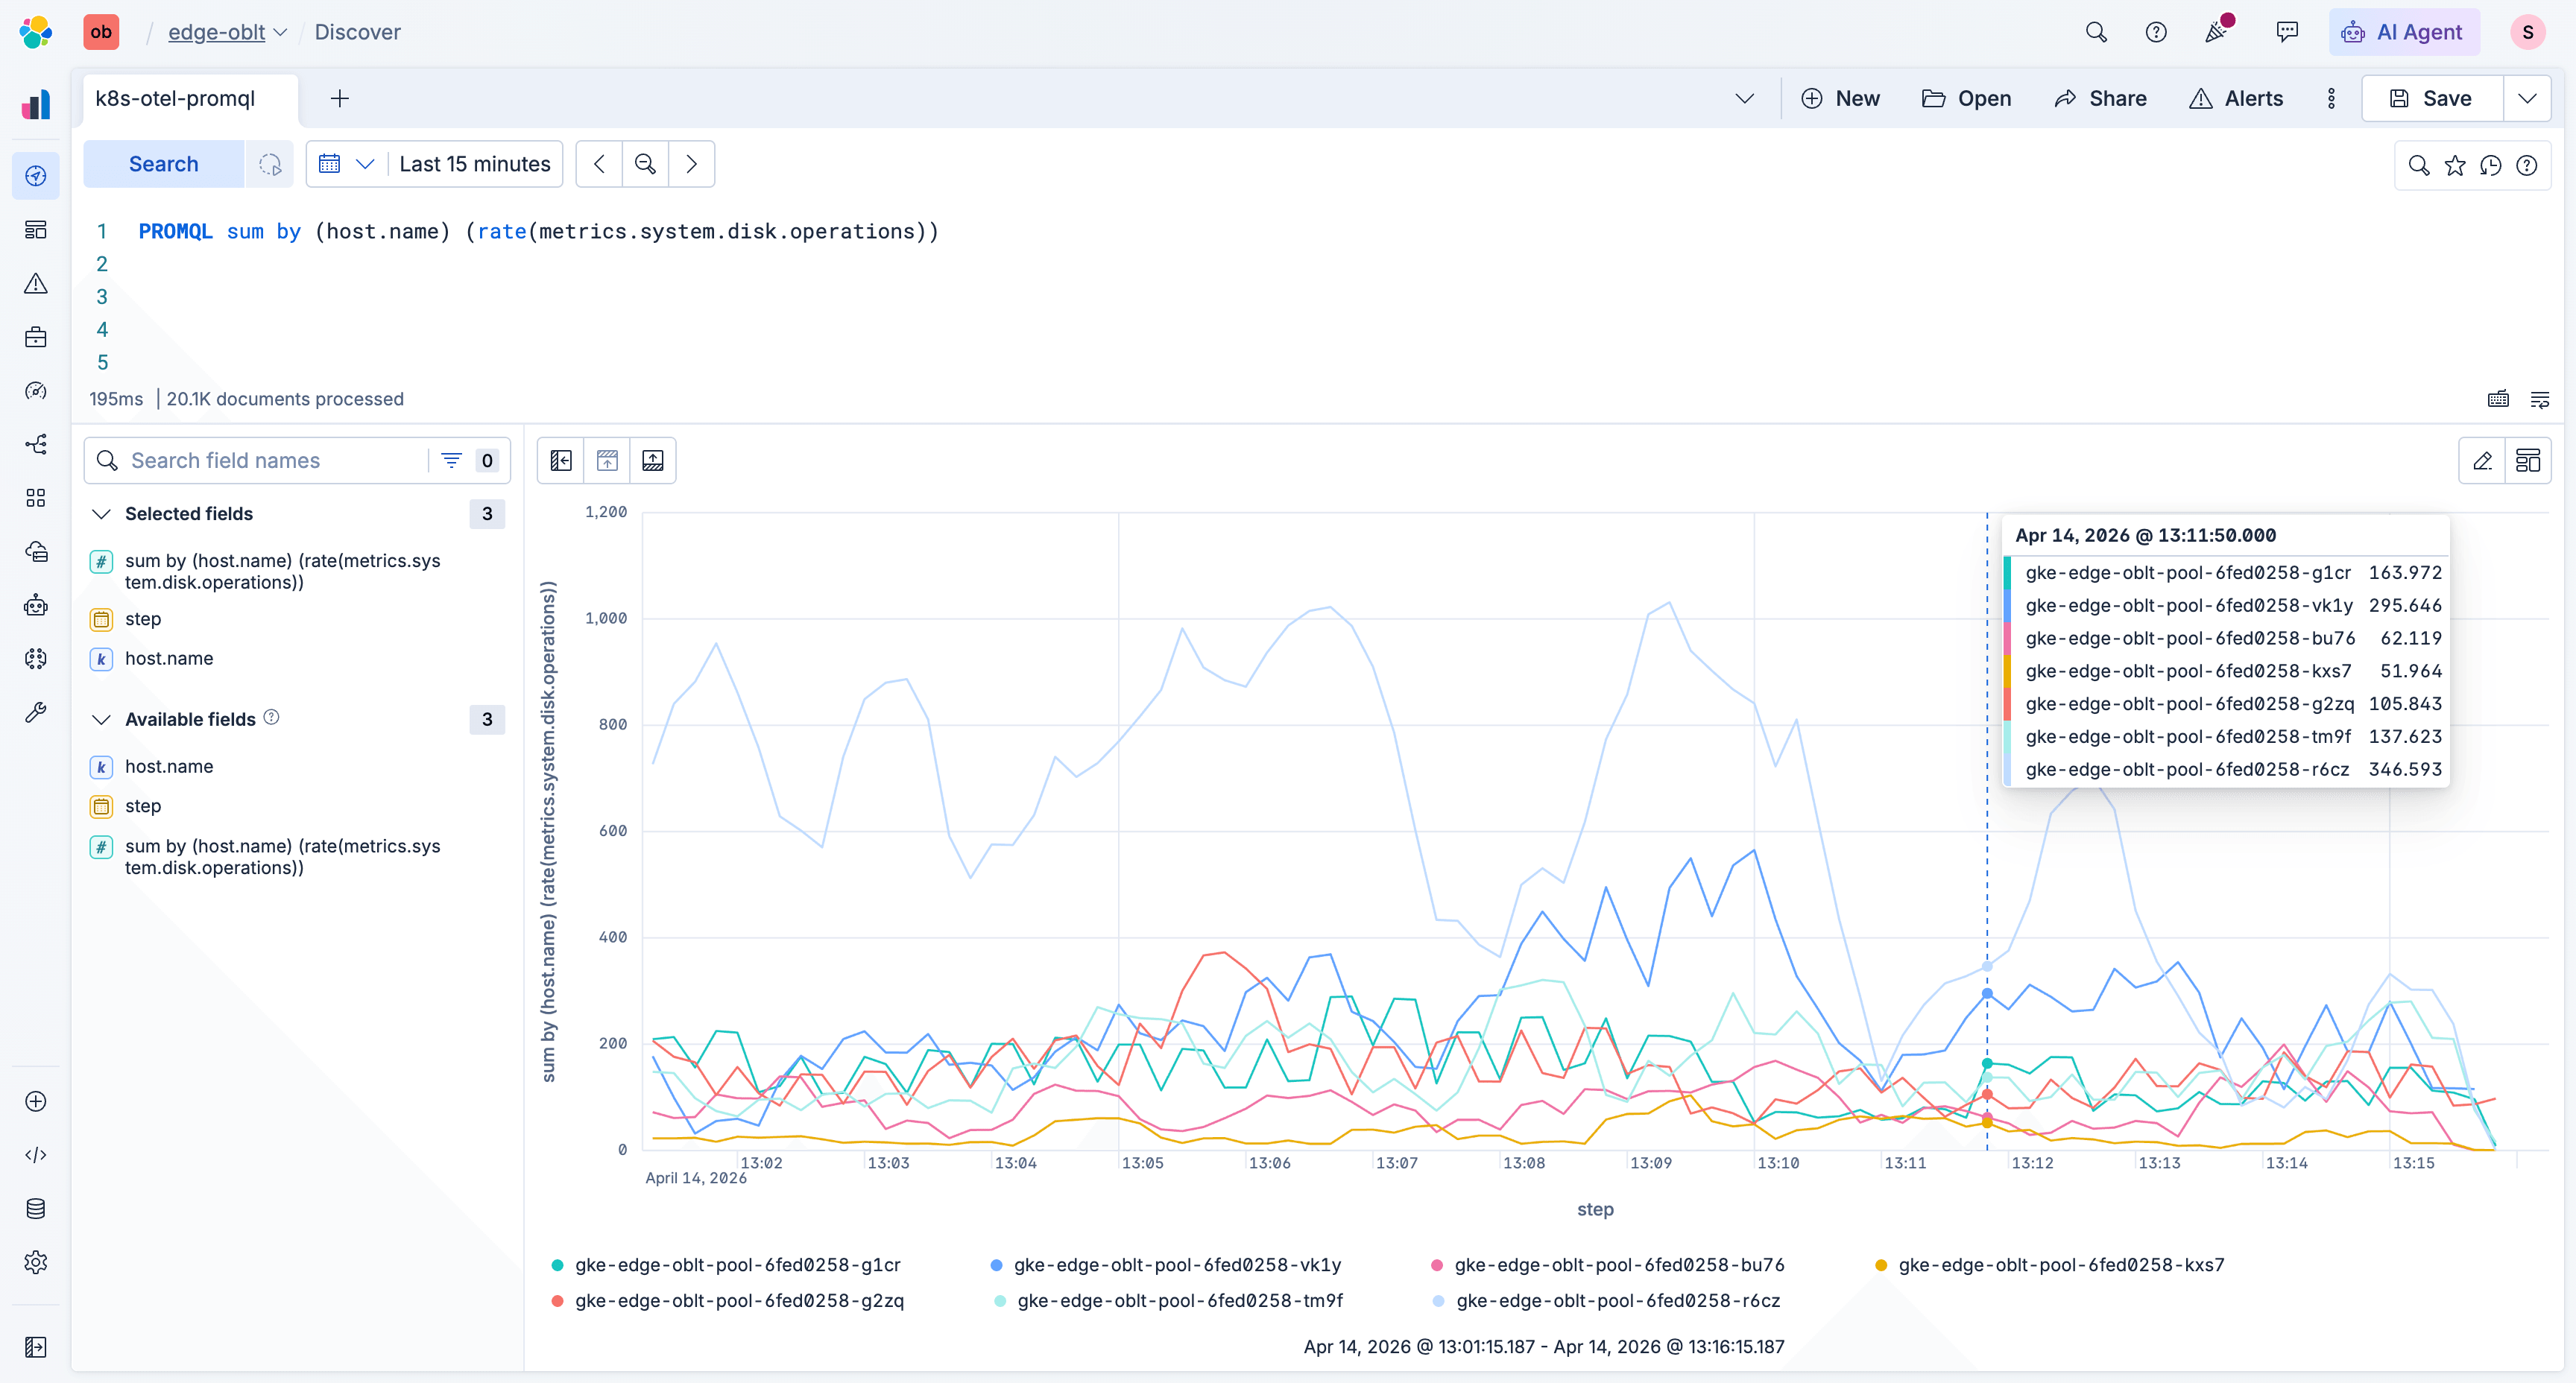2576x1383 pixels.
Task: Click the newsfeed party popper icon
Action: 2217,32
